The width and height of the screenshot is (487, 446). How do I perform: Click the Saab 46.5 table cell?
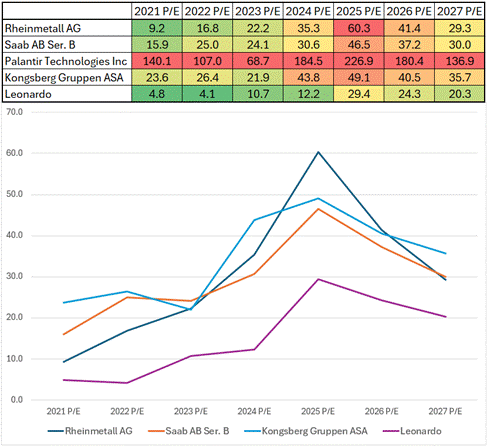358,45
